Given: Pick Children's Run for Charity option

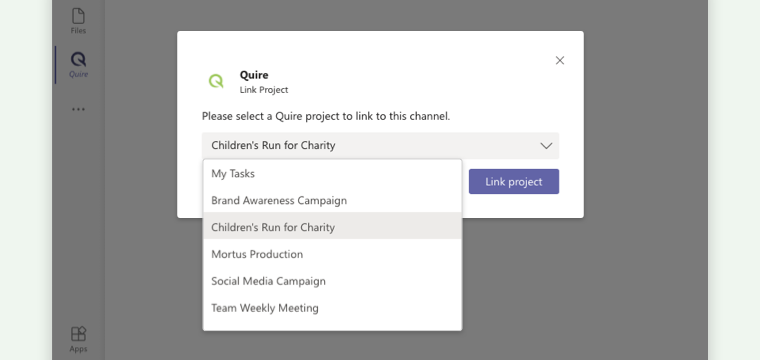Looking at the screenshot, I should (x=332, y=227).
